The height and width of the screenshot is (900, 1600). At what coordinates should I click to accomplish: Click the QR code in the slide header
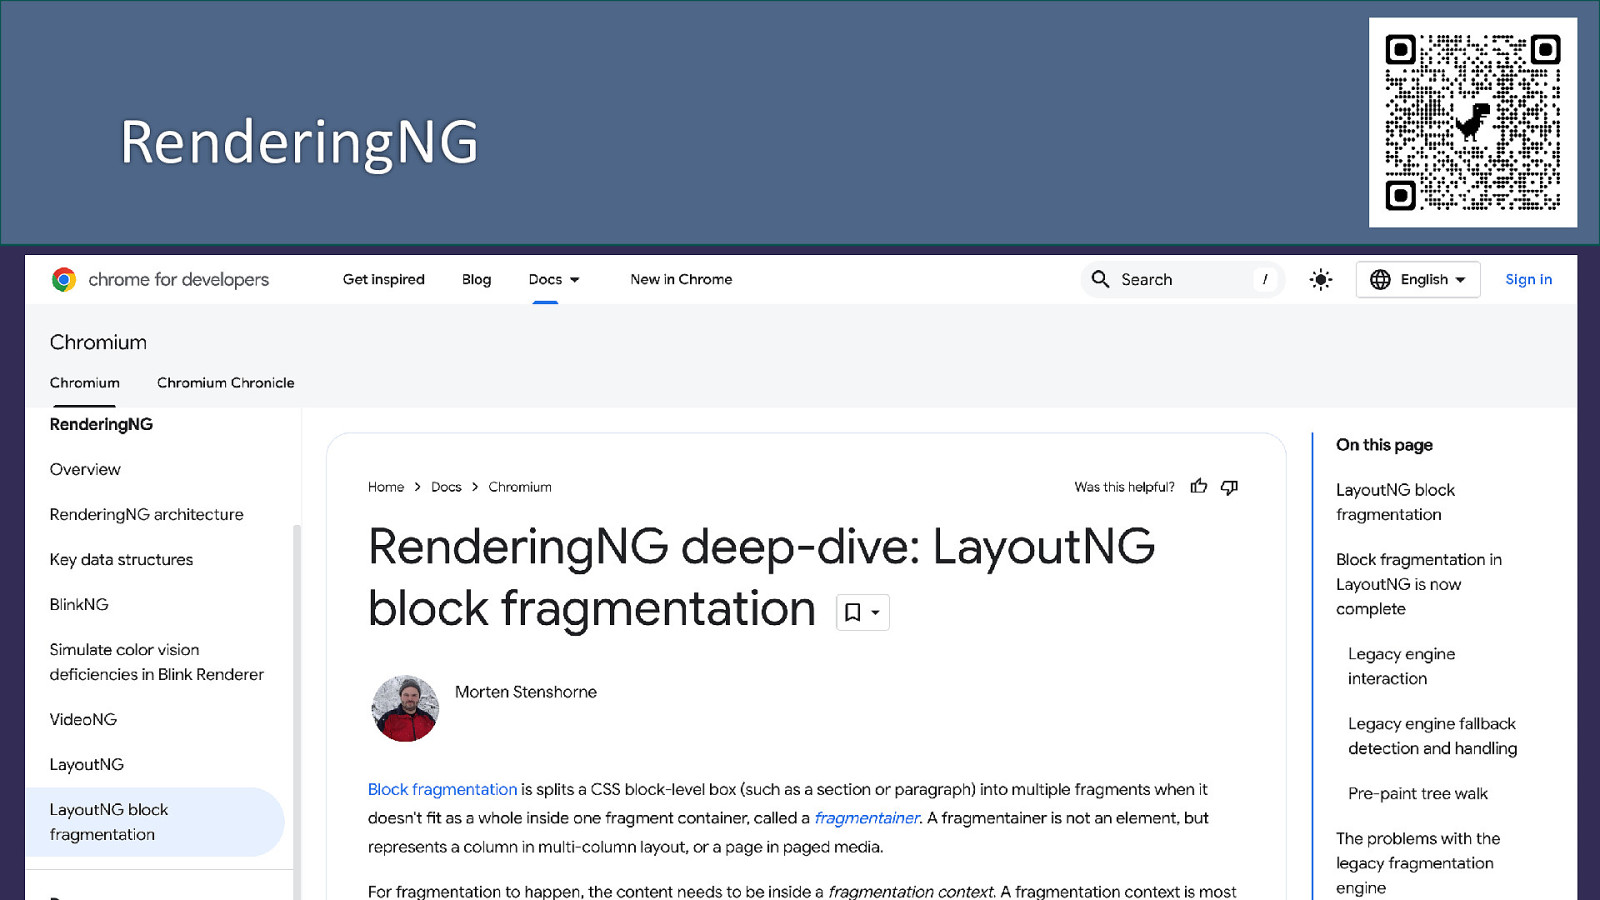[1472, 122]
